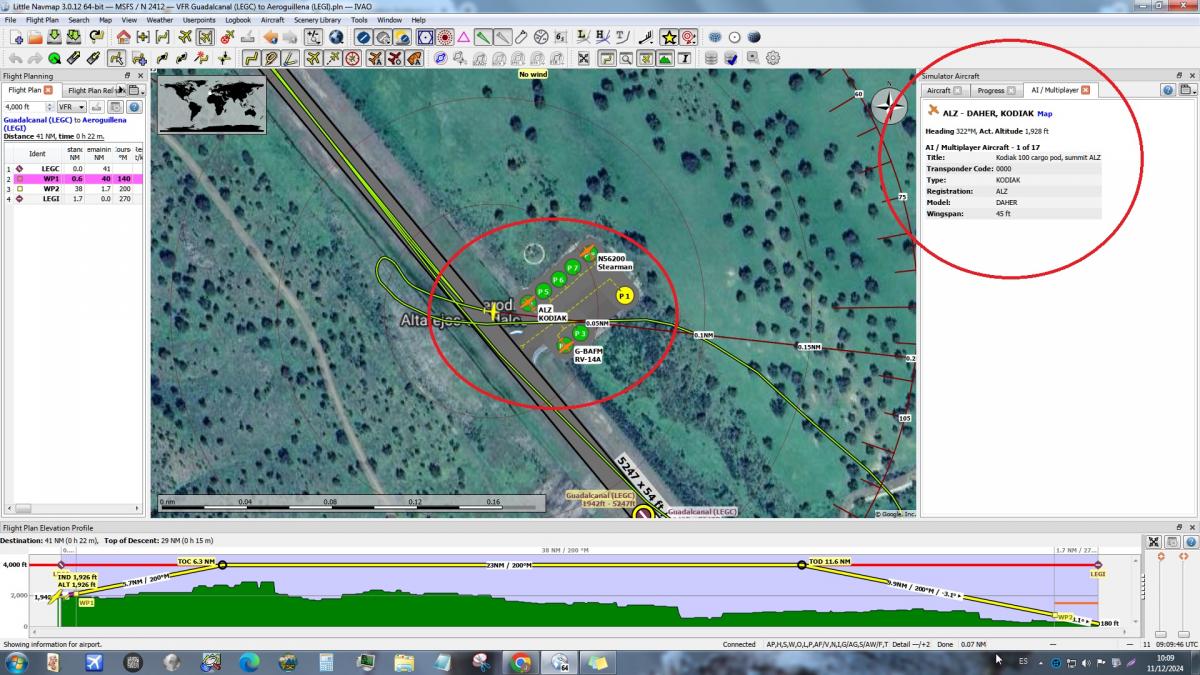This screenshot has height=675, width=1200.
Task: Open a flight plan with the folder icon
Action: click(35, 37)
